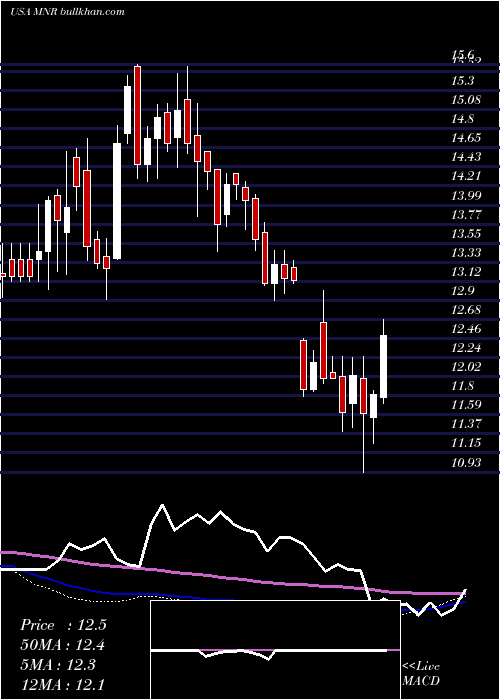Click the 12.02 price axis label
The image size is (500, 700).
[x=466, y=367]
